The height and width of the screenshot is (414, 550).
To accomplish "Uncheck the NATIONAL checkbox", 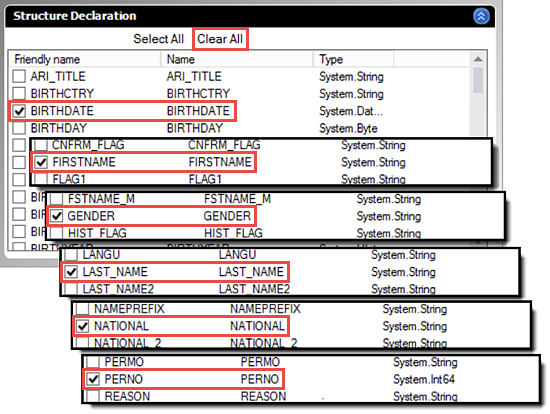I will click(x=83, y=326).
